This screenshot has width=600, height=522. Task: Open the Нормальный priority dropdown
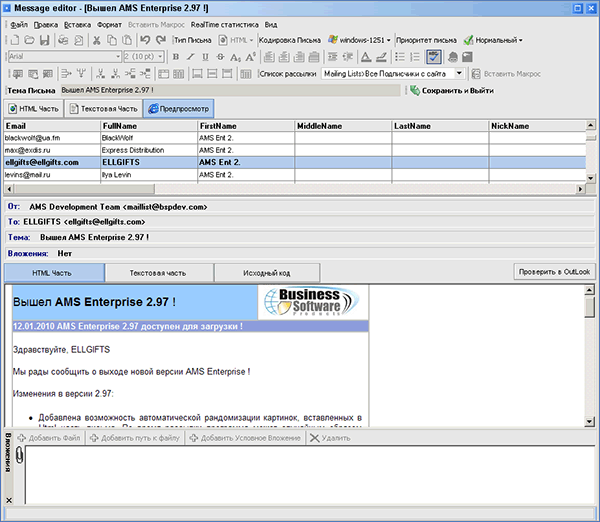coord(520,40)
